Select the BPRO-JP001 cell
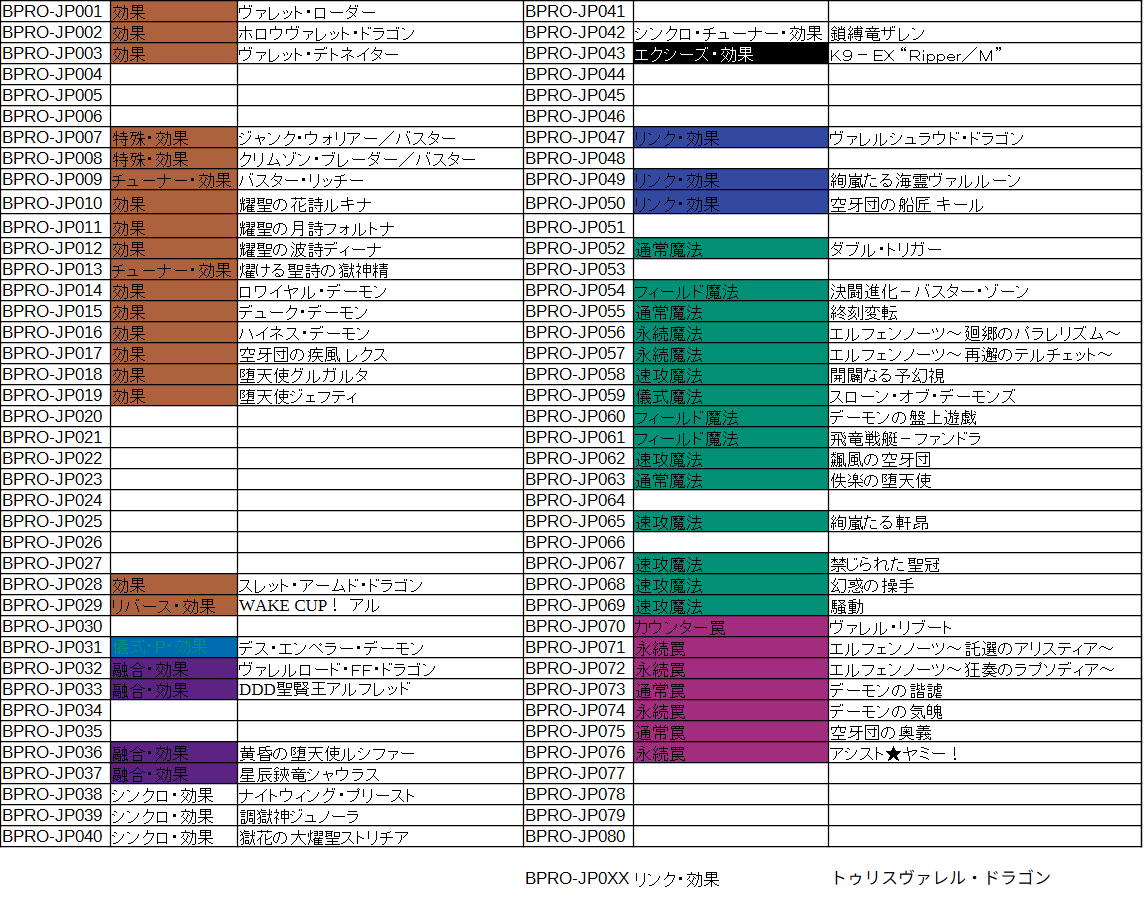Screen dimensions: 1144x902 pyautogui.click(x=55, y=12)
